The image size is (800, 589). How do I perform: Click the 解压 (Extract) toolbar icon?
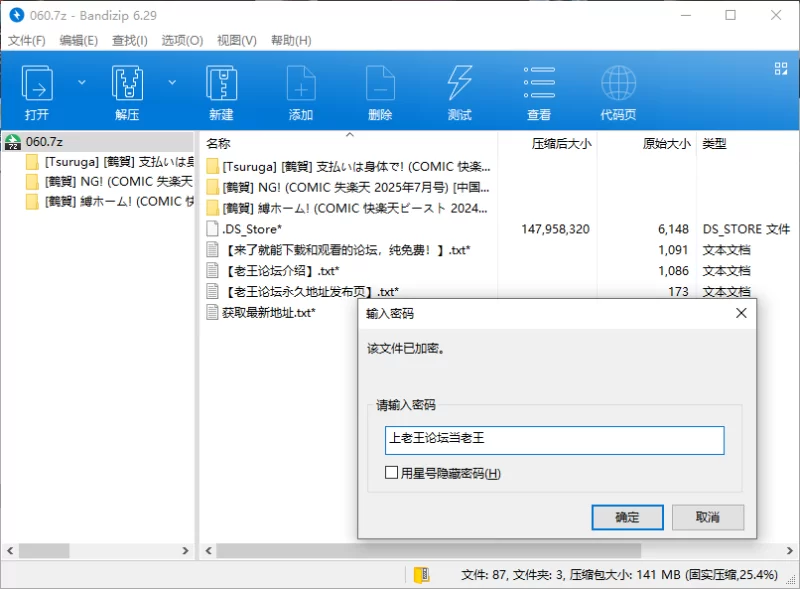tap(127, 83)
